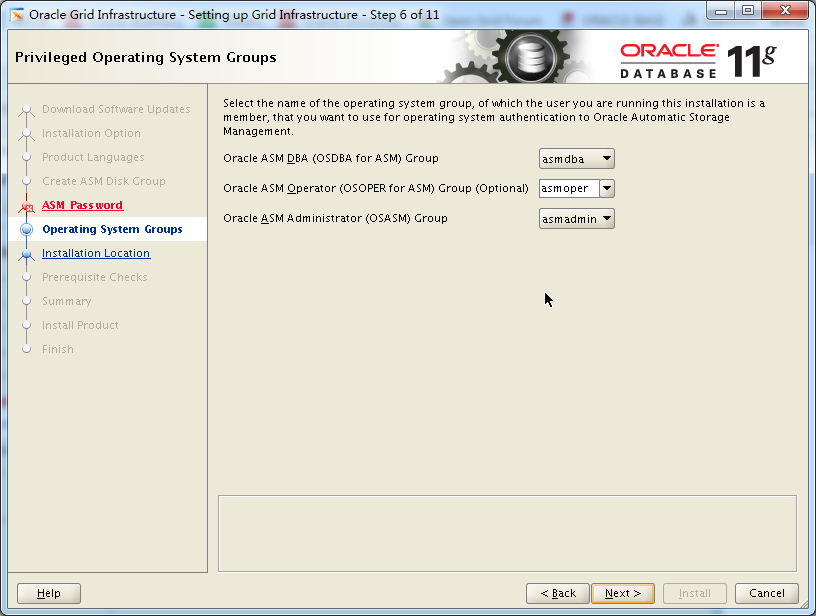Click the Back button
Image resolution: width=816 pixels, height=616 pixels.
(558, 593)
